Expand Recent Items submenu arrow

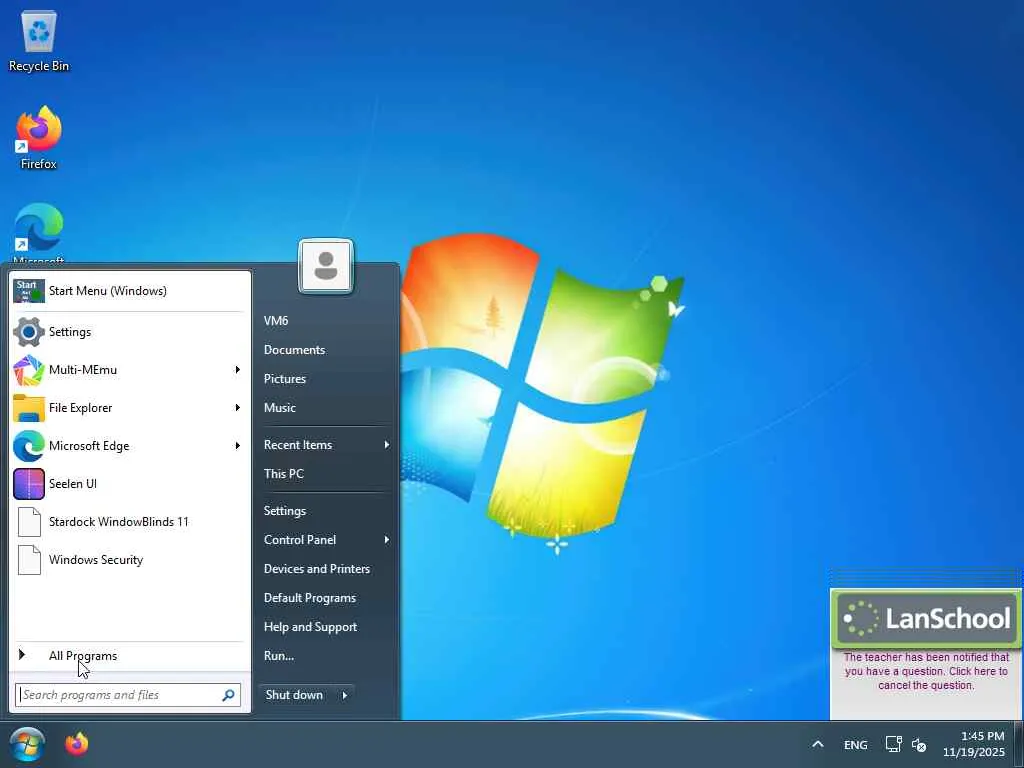387,445
